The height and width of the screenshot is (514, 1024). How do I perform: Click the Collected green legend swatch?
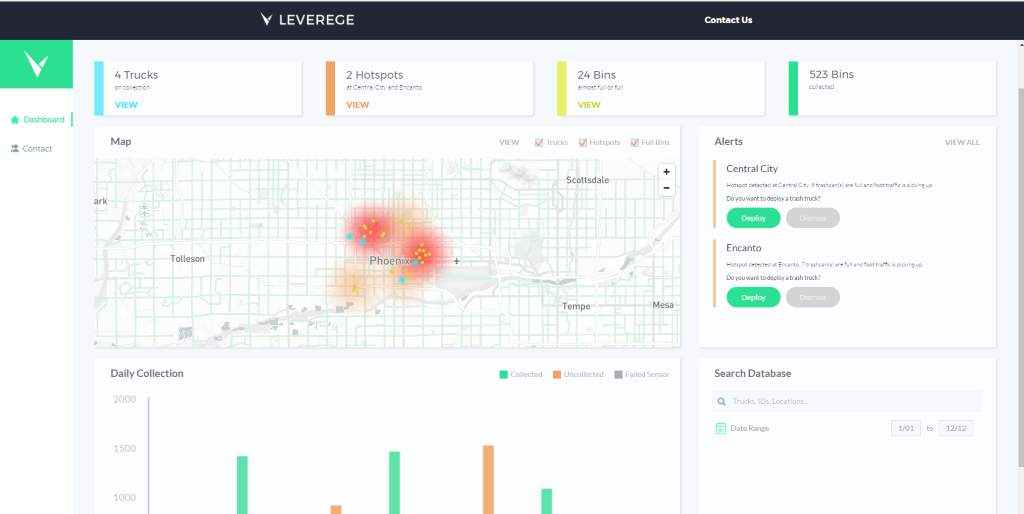click(504, 374)
